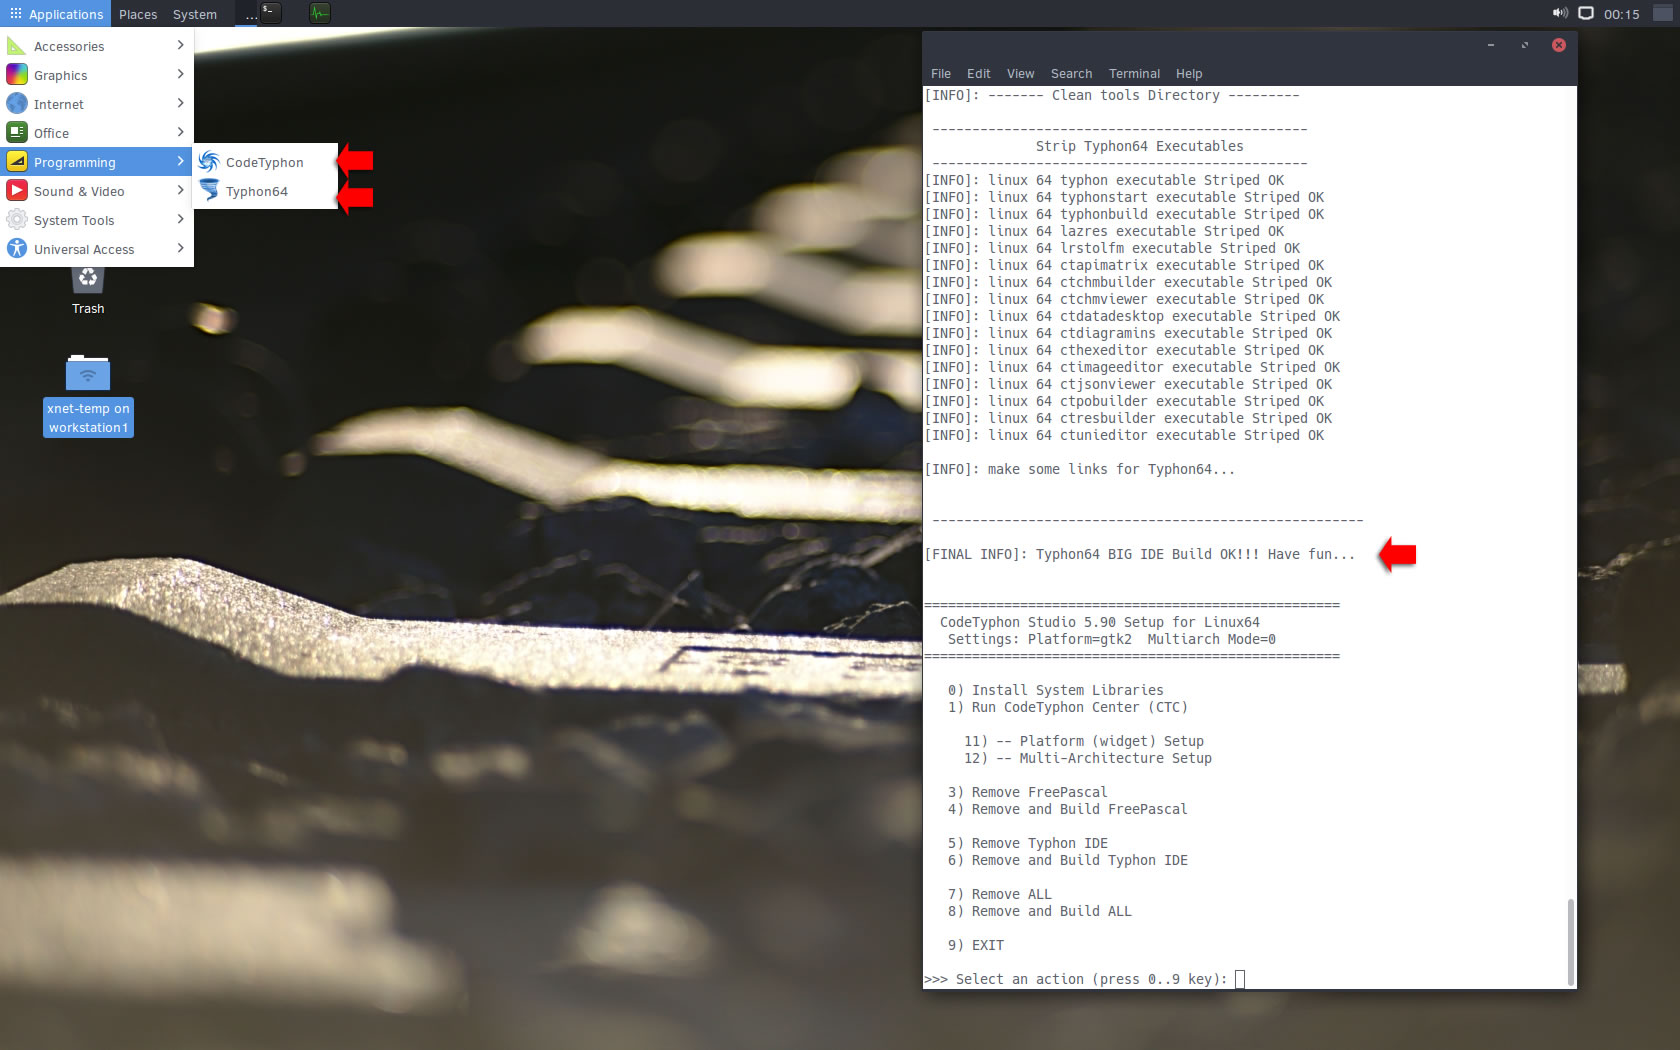This screenshot has width=1680, height=1050.
Task: Open Universal Access category
Action: [x=96, y=249]
